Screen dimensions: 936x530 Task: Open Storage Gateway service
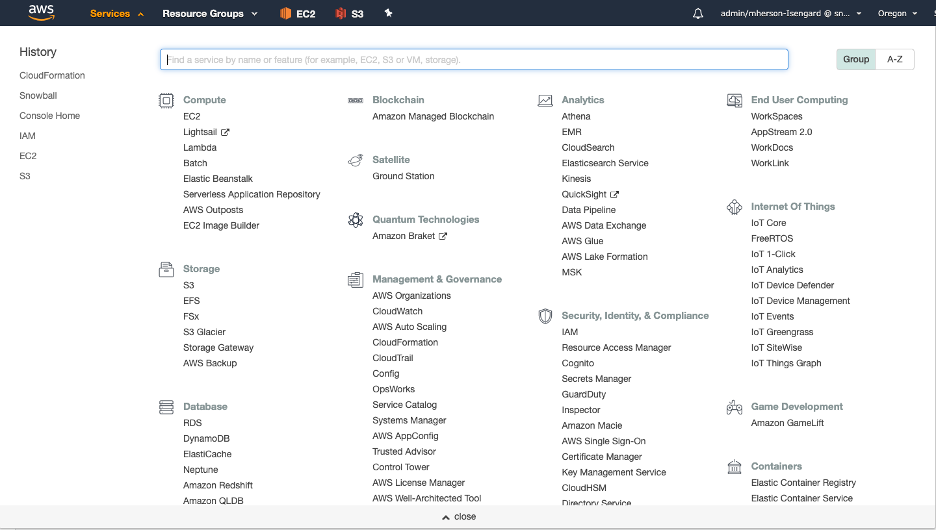(218, 347)
